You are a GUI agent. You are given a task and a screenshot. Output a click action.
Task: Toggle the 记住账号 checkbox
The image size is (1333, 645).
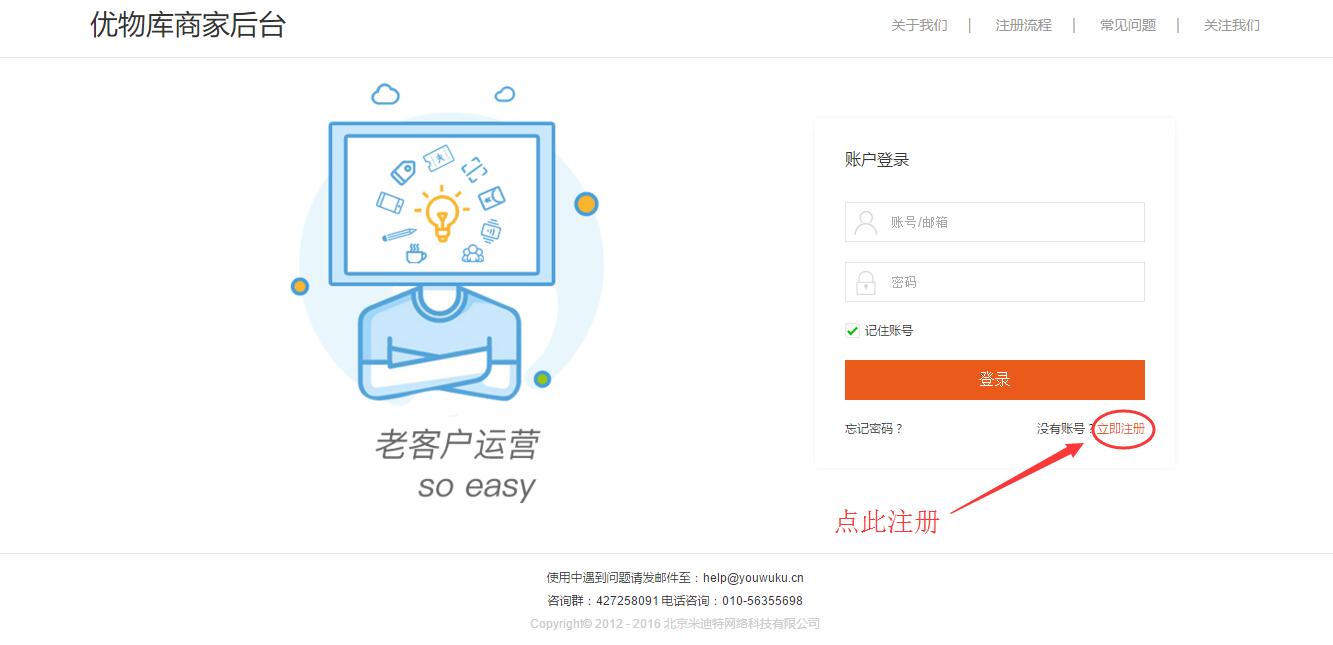tap(852, 331)
